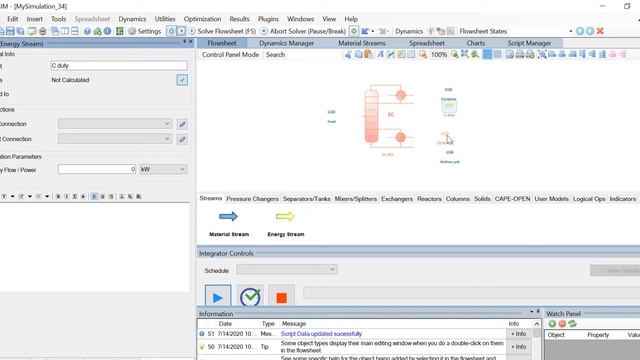Screen dimensions: 640x360
Task: Click the clock checkmark integrator button
Action: pyautogui.click(x=250, y=297)
